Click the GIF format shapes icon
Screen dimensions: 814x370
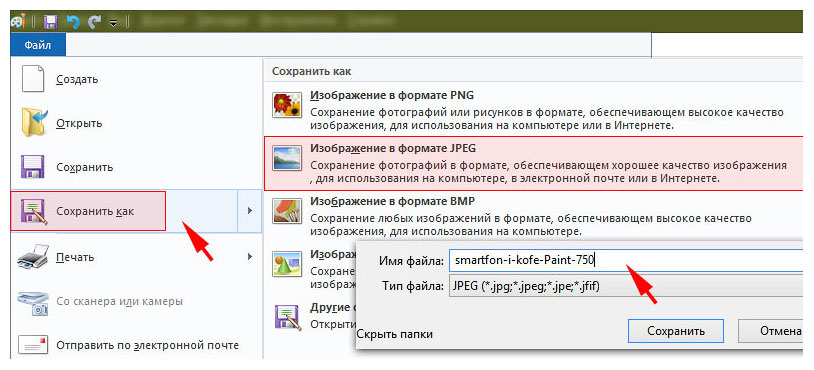coord(287,264)
